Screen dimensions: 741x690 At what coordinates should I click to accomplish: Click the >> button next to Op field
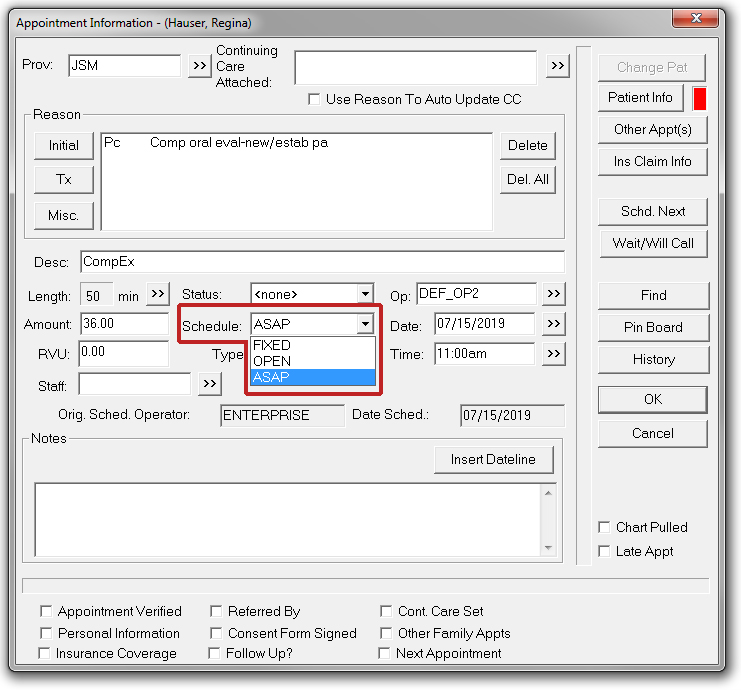554,294
